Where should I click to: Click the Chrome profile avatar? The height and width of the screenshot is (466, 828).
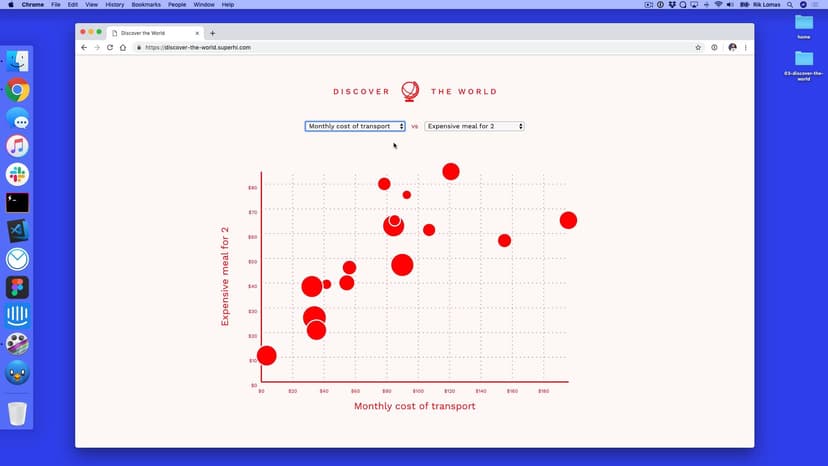coord(732,47)
